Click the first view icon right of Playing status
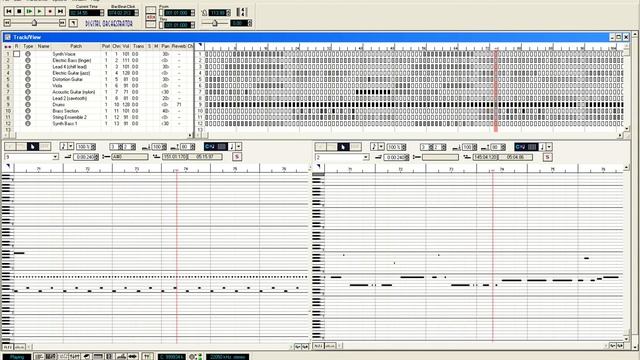 pyautogui.click(x=39, y=357)
